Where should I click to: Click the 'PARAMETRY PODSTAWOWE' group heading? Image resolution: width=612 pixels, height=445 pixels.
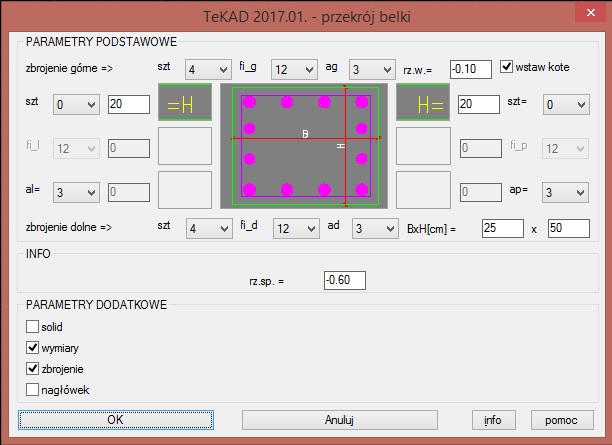101,42
